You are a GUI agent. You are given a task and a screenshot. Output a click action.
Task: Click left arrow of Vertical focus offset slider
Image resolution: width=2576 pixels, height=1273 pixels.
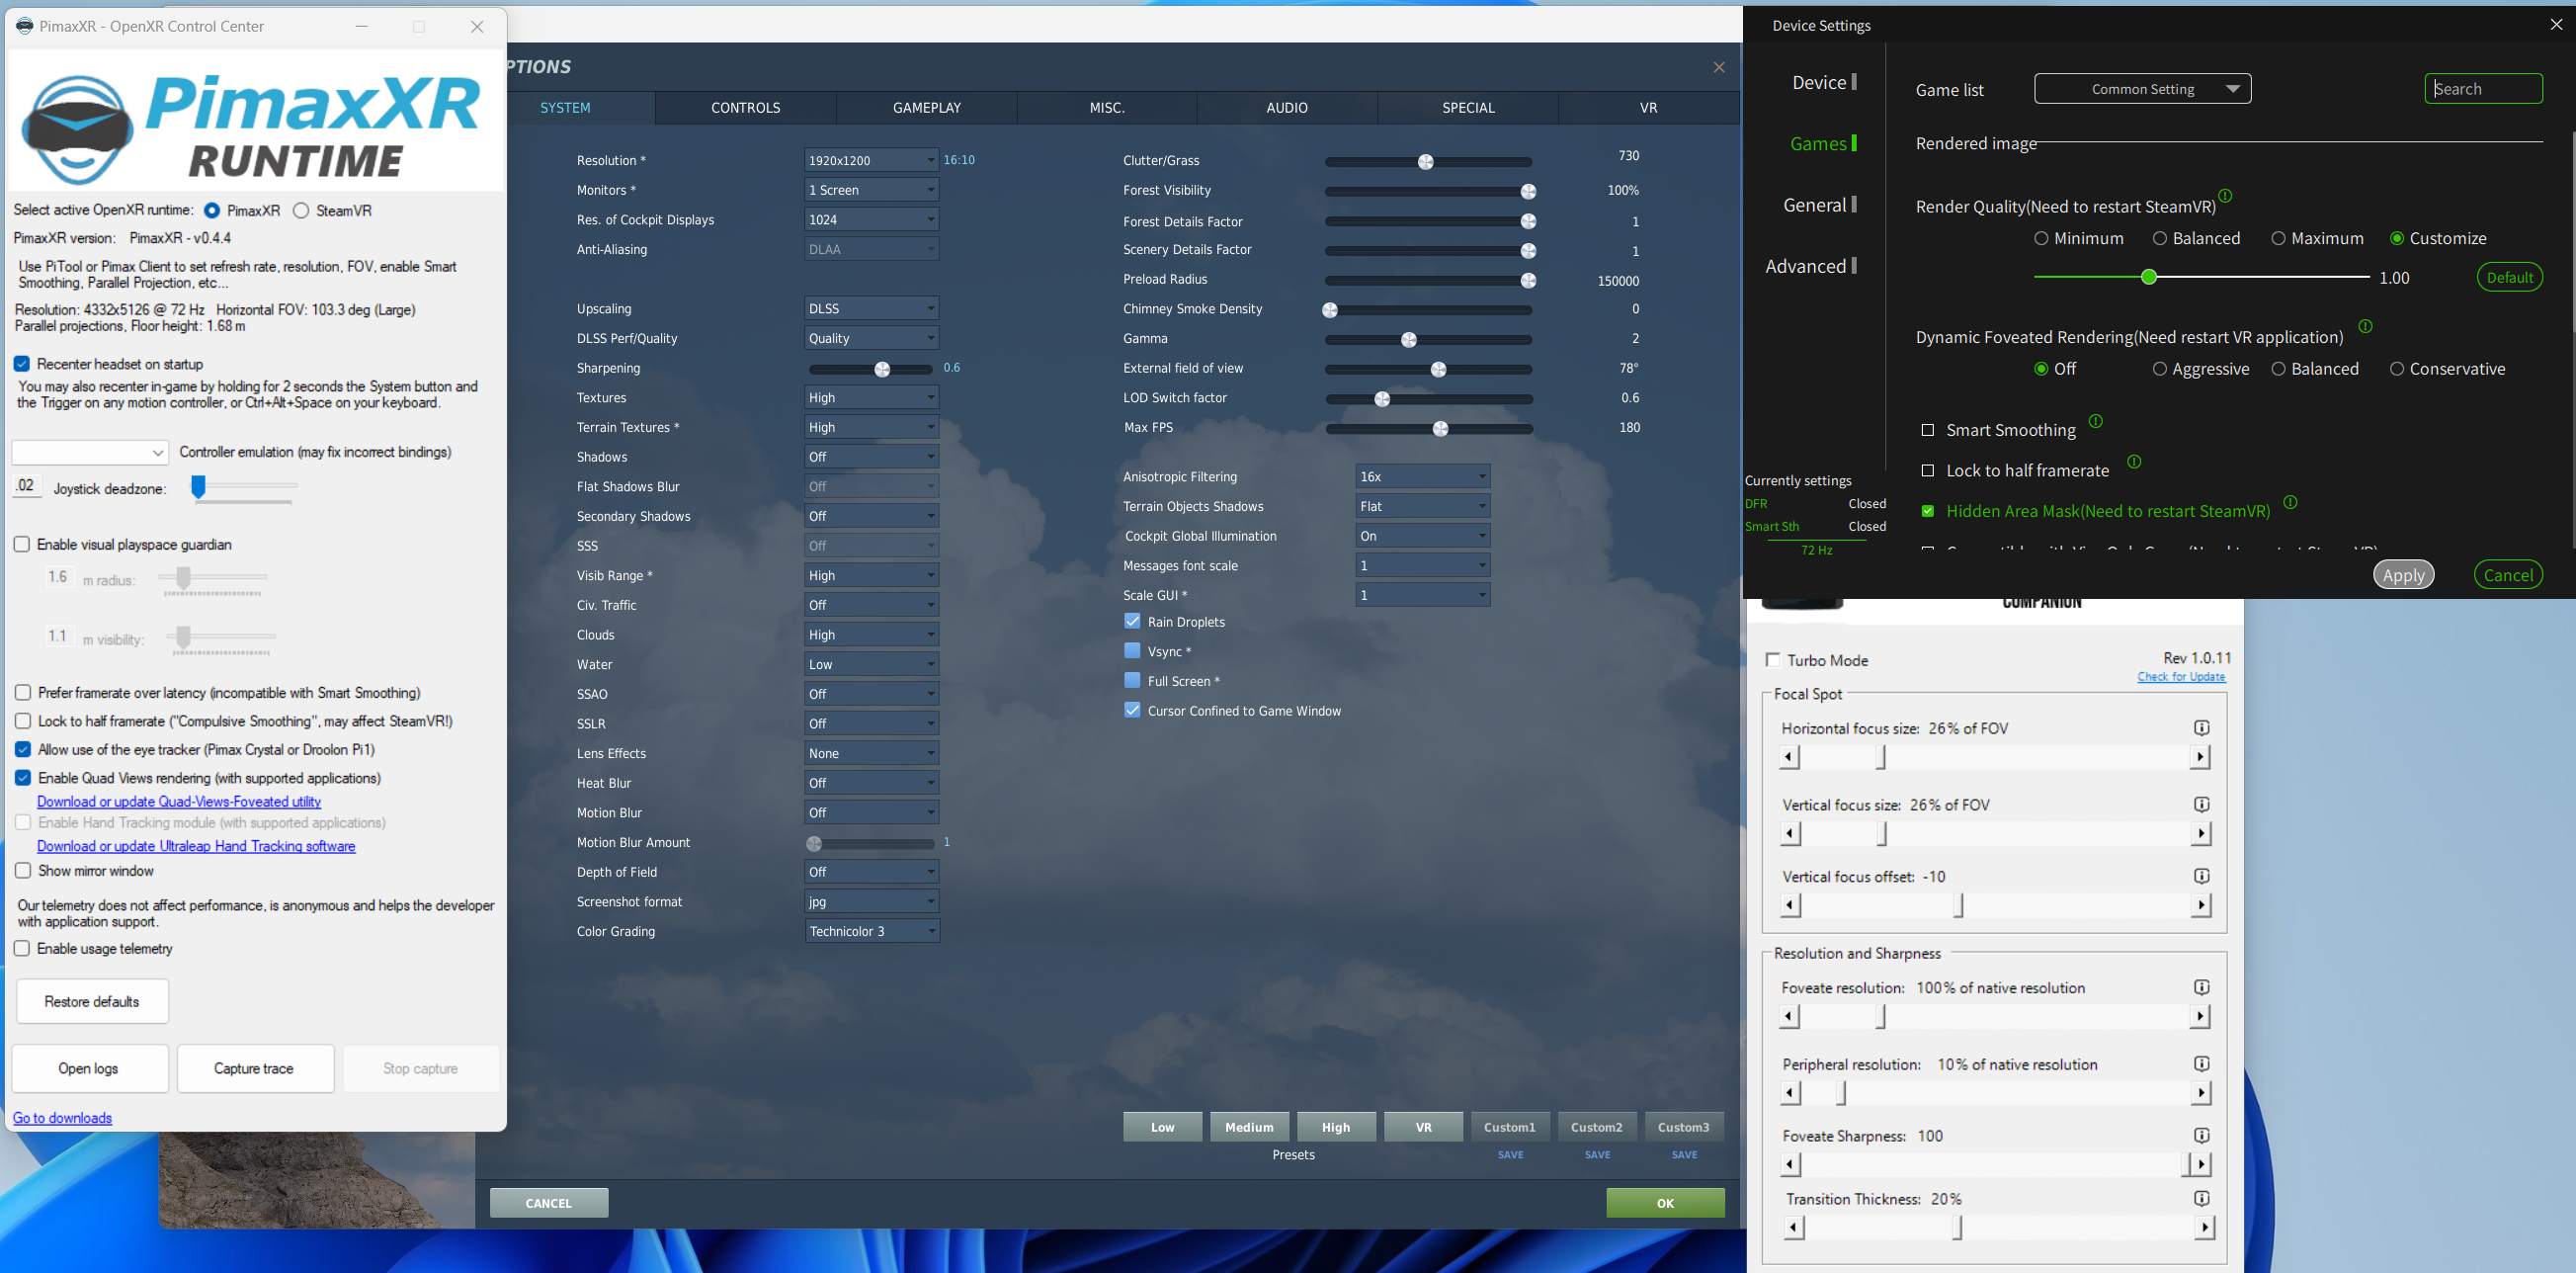1791,905
